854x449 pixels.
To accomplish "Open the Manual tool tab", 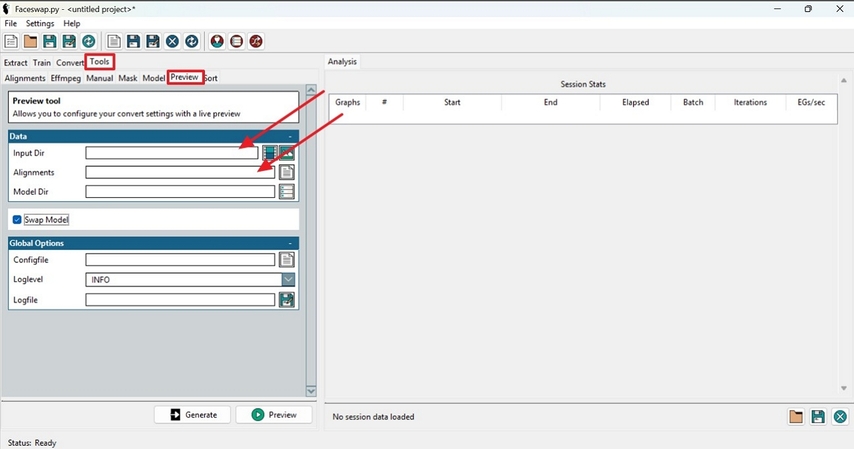I will click(x=100, y=78).
